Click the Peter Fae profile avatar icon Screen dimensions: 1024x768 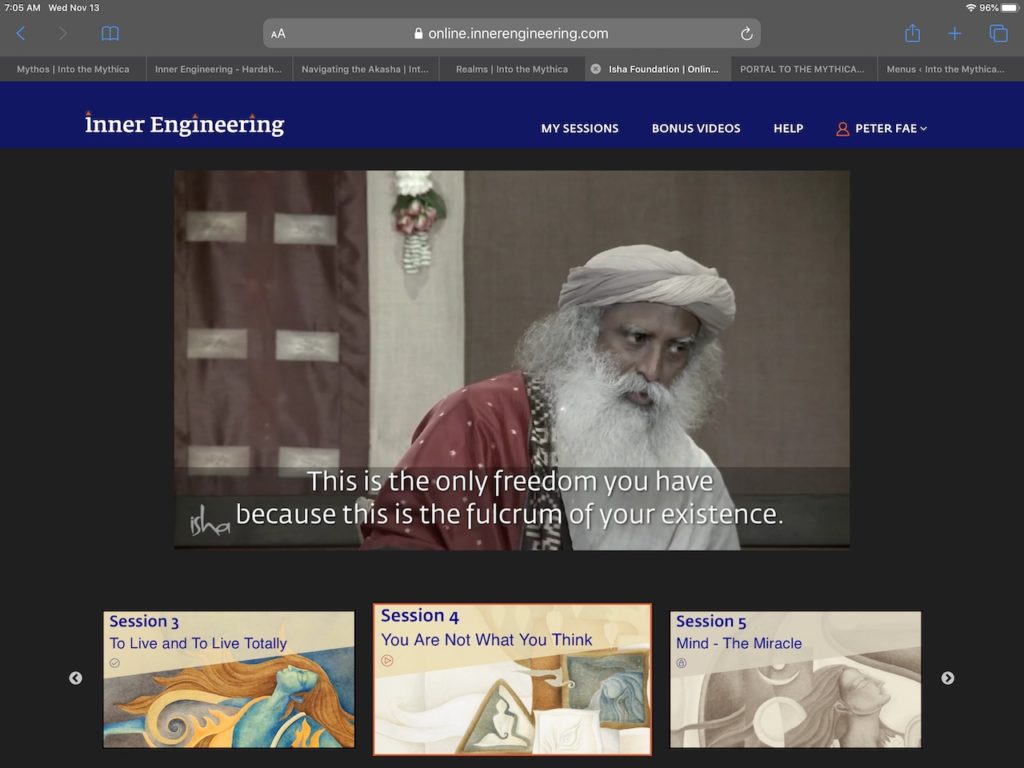[842, 129]
